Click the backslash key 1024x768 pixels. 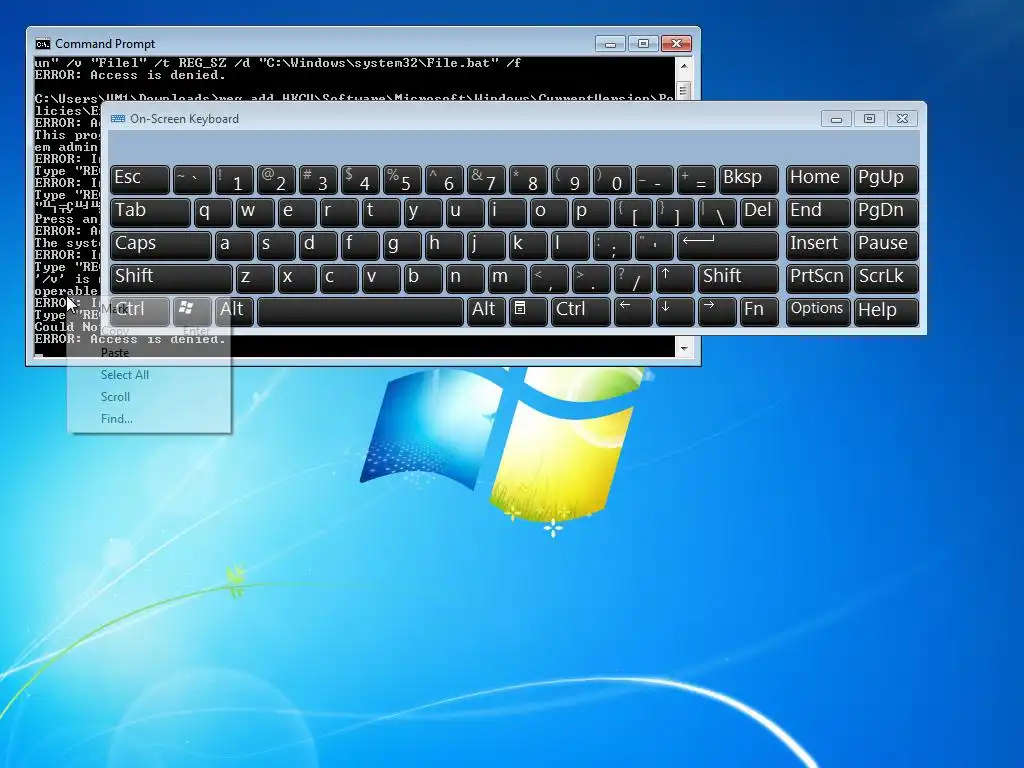716,213
